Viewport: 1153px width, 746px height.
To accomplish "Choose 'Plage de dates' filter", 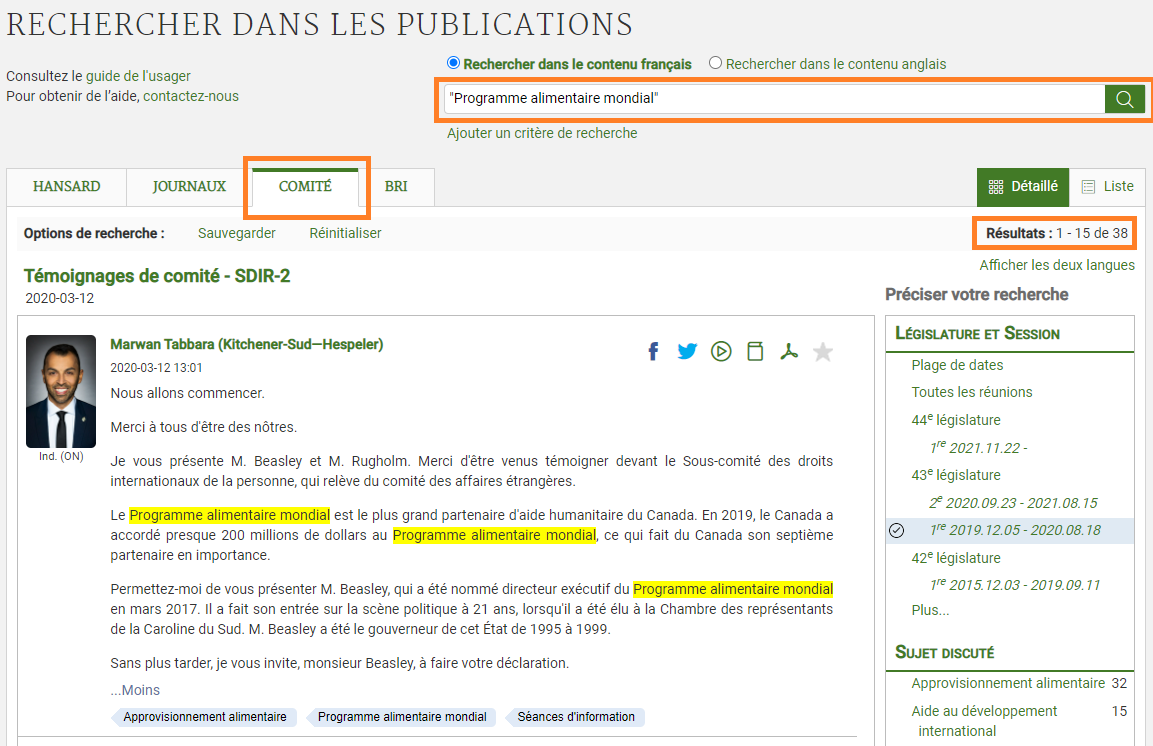I will pos(957,365).
